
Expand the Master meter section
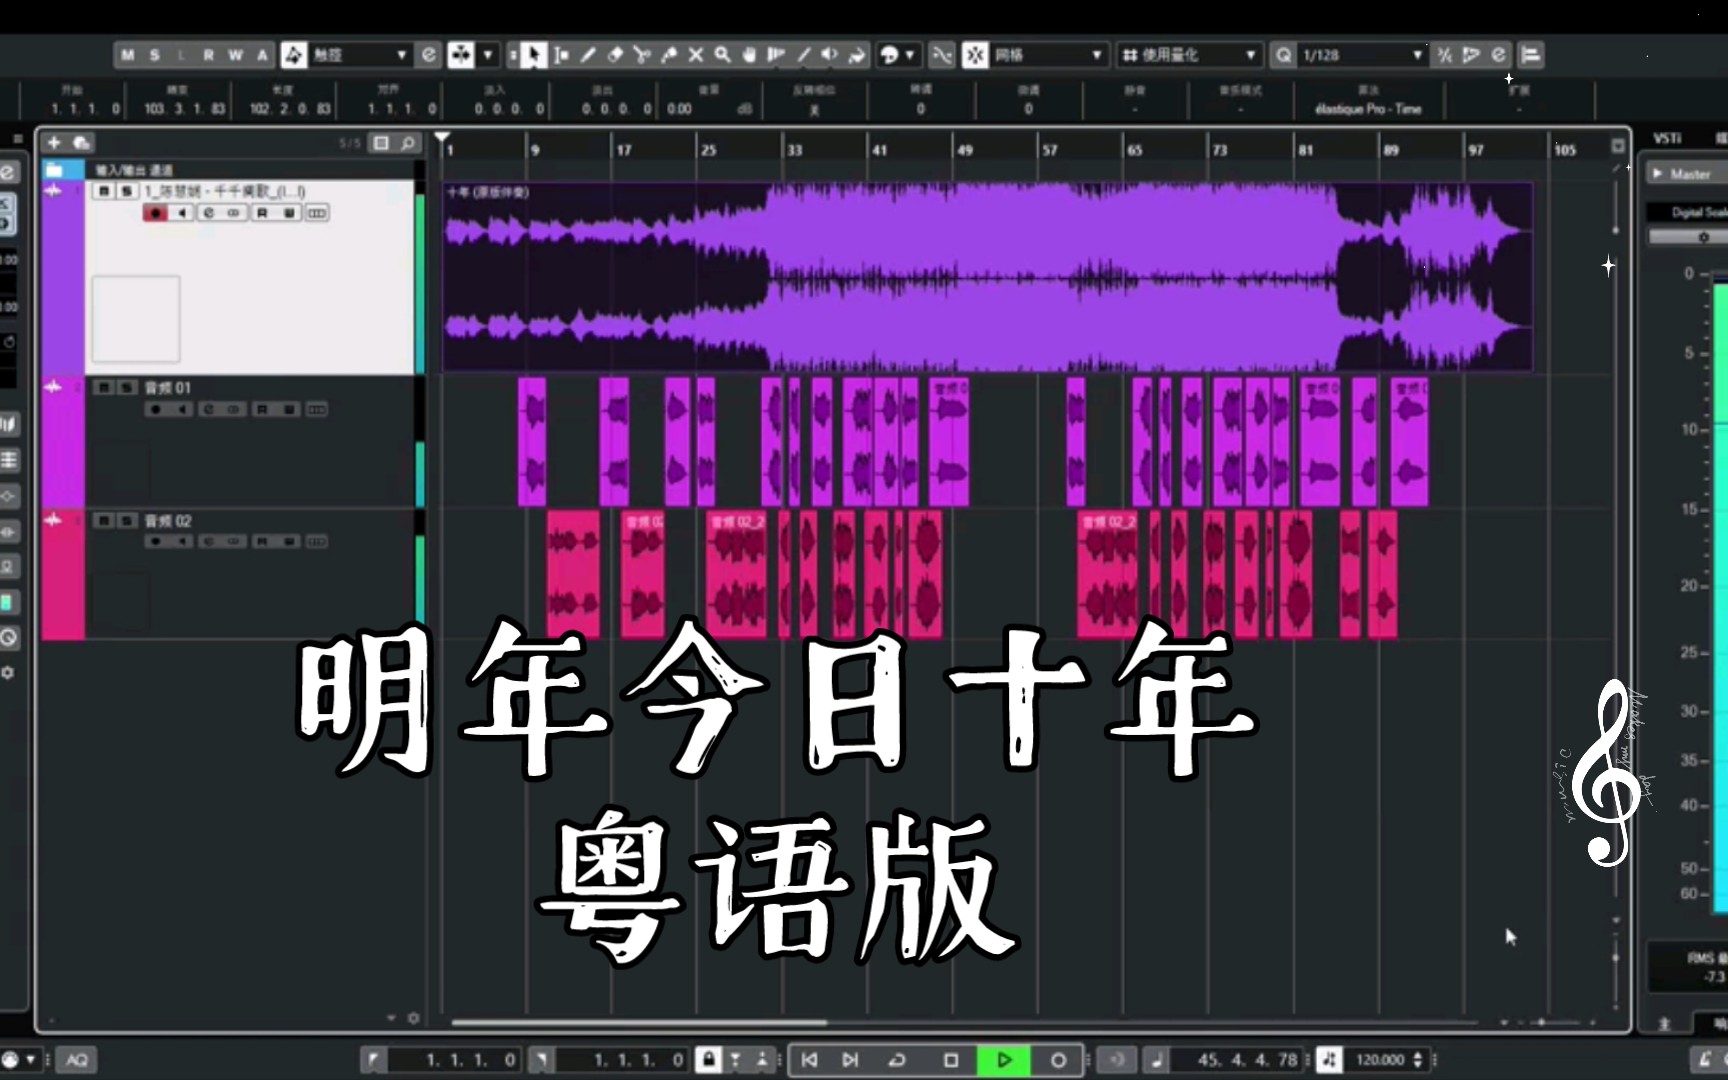coord(1658,174)
